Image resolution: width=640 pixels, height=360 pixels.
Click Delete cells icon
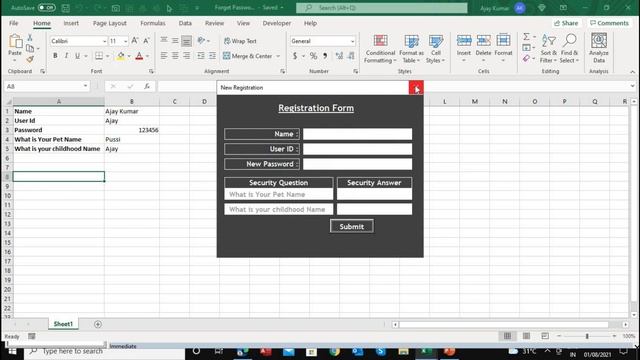[483, 41]
